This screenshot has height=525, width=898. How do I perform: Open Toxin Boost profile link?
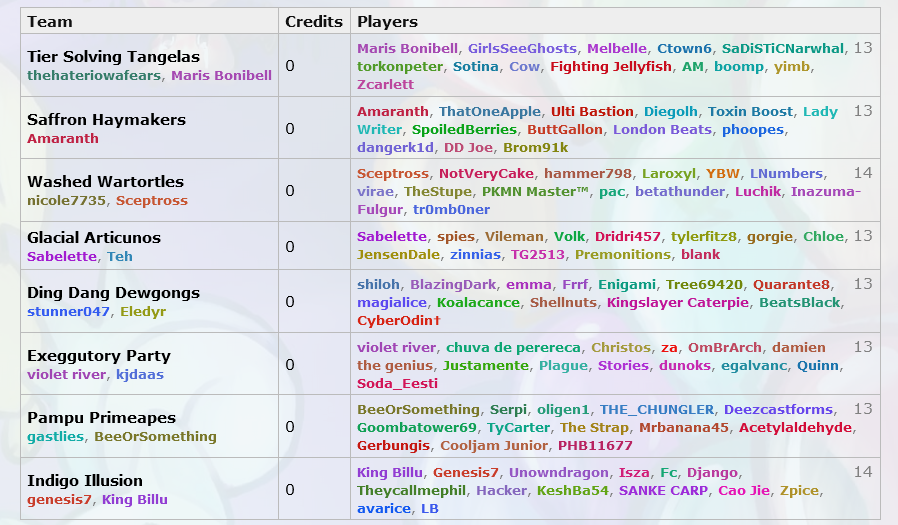coord(750,112)
